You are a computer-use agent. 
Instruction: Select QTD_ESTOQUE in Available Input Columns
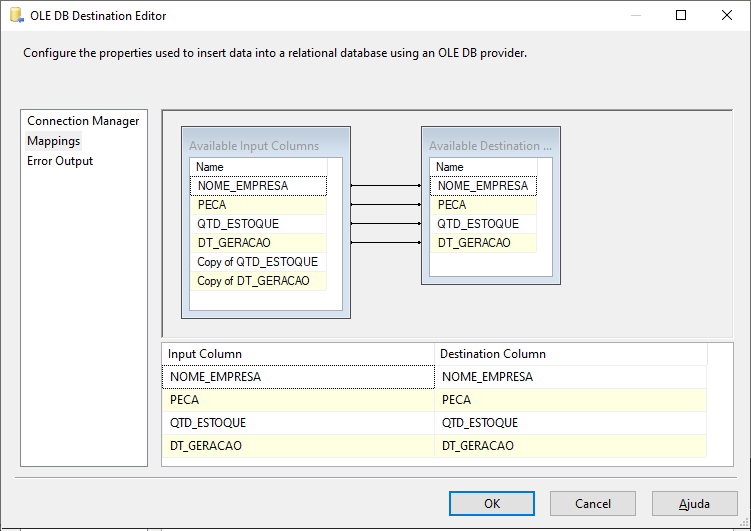point(259,224)
